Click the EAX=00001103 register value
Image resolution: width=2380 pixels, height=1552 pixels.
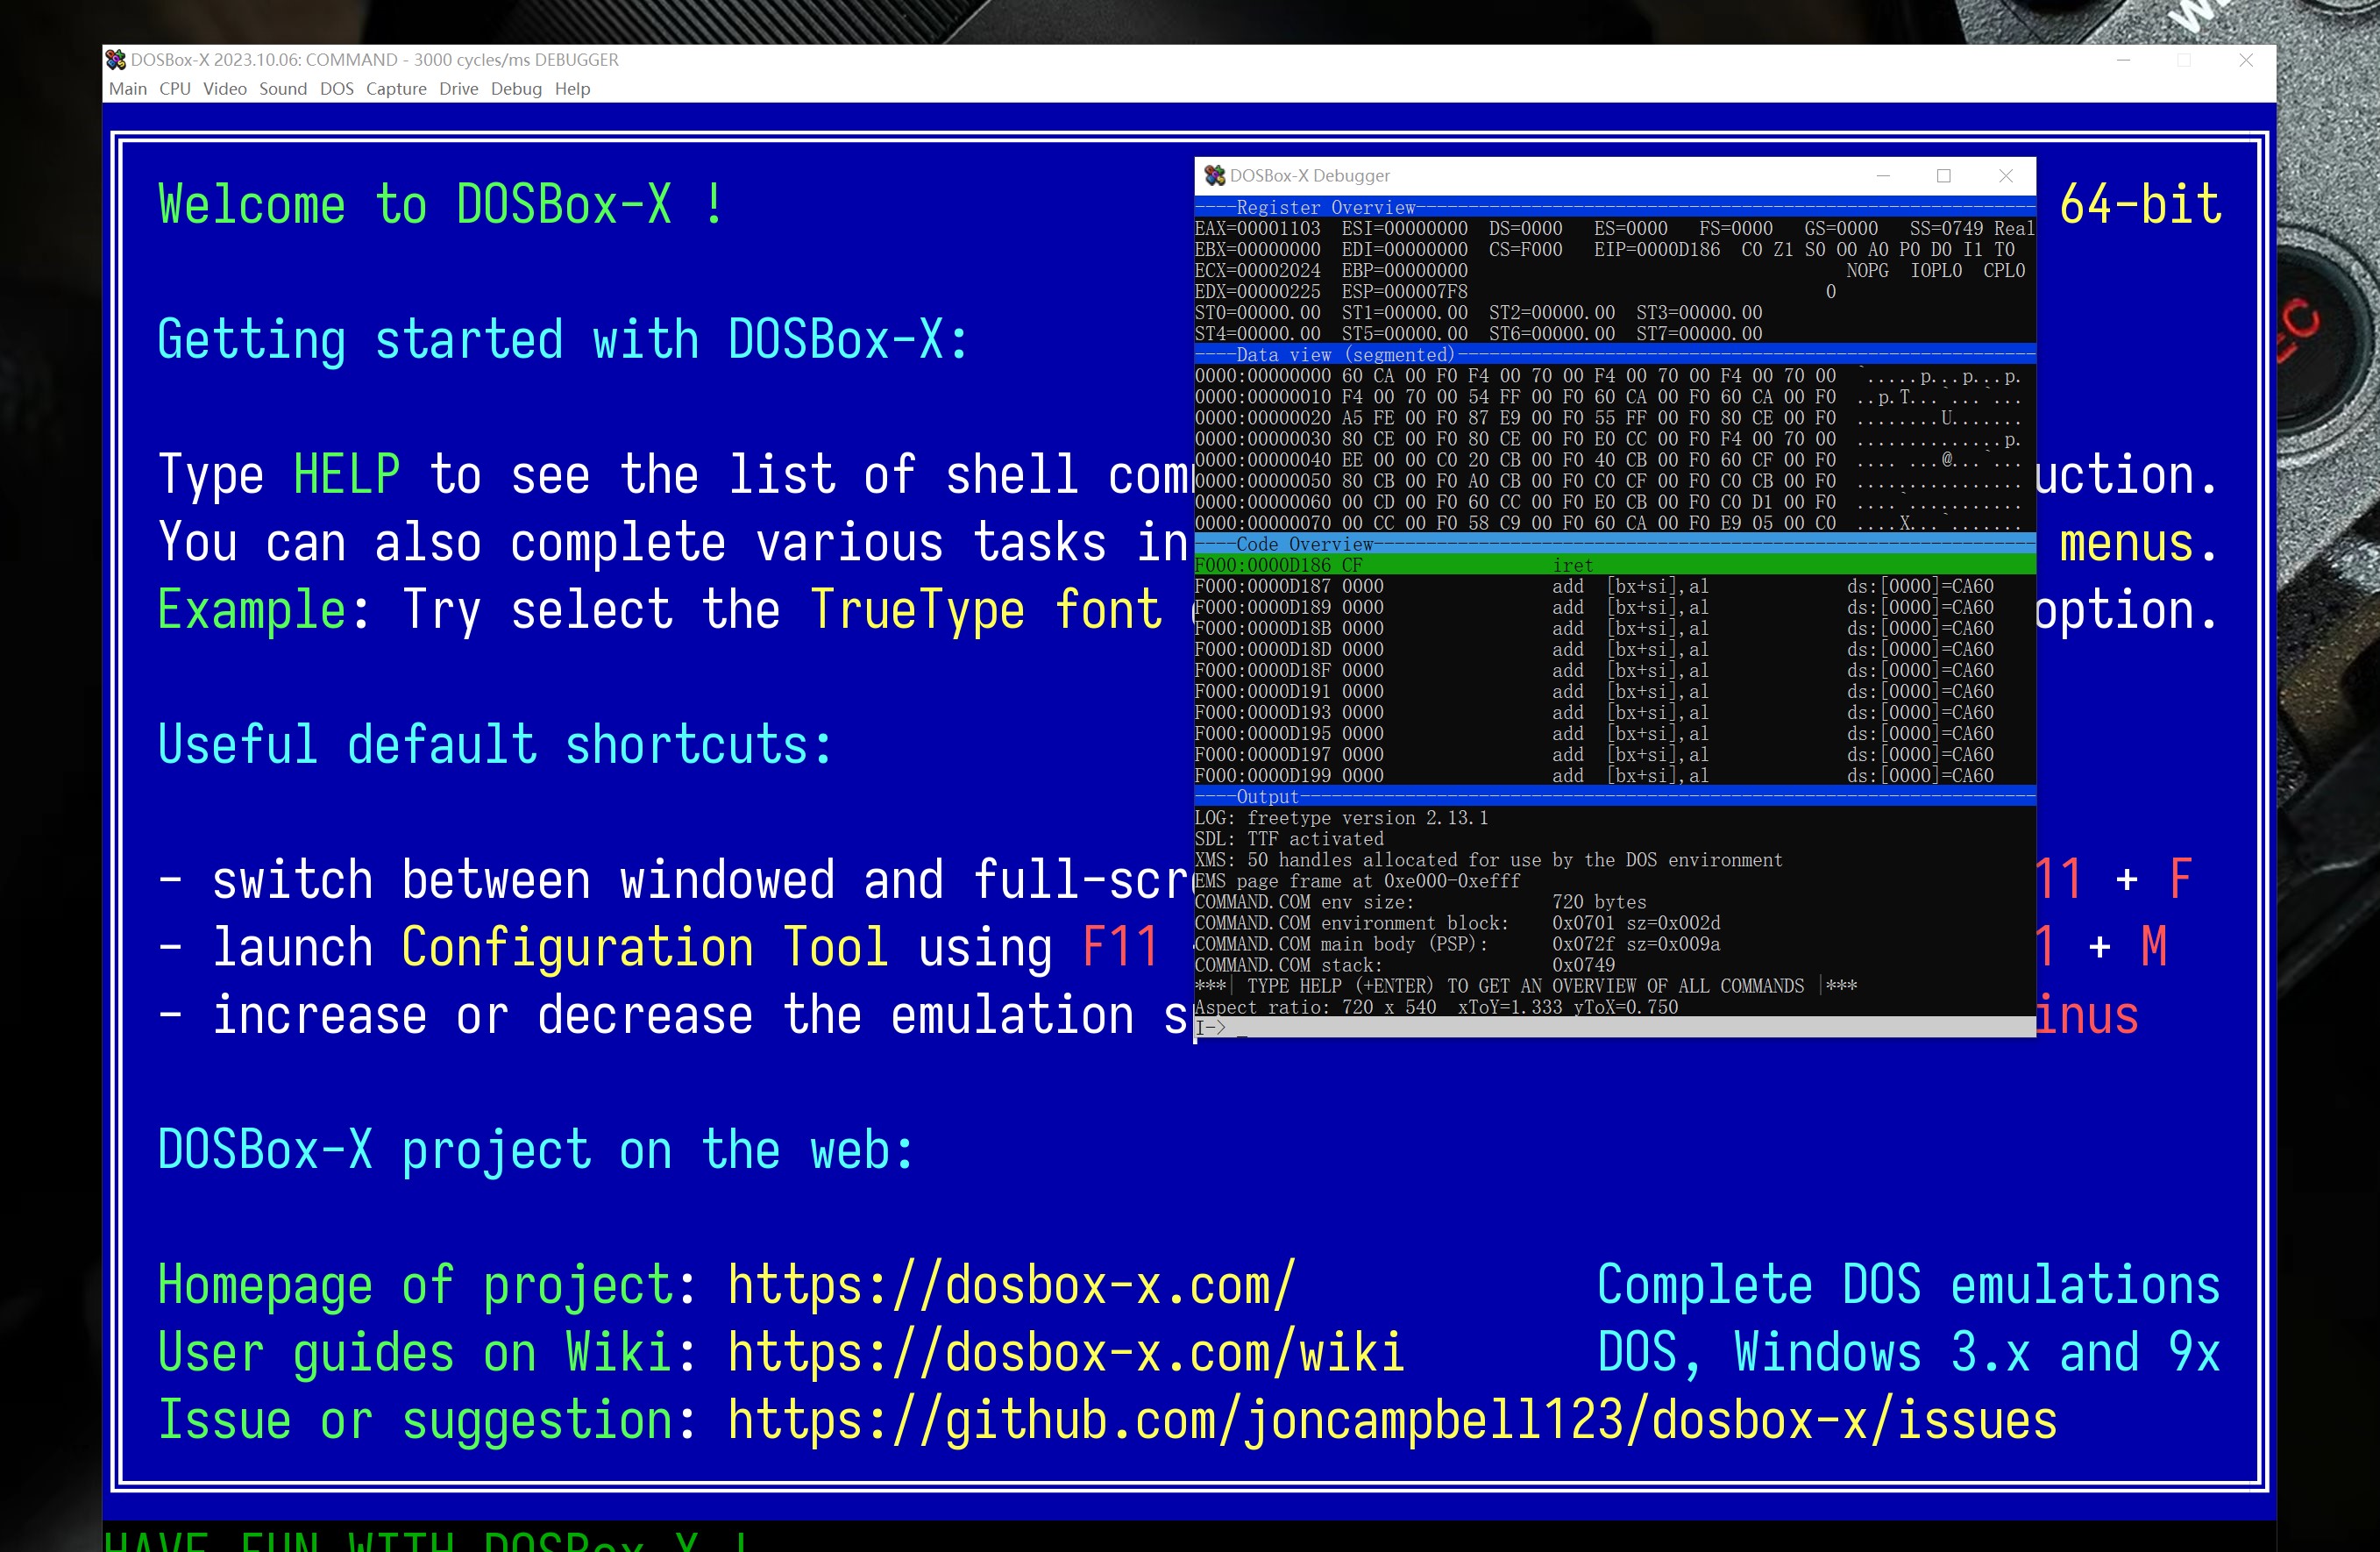click(x=1258, y=228)
